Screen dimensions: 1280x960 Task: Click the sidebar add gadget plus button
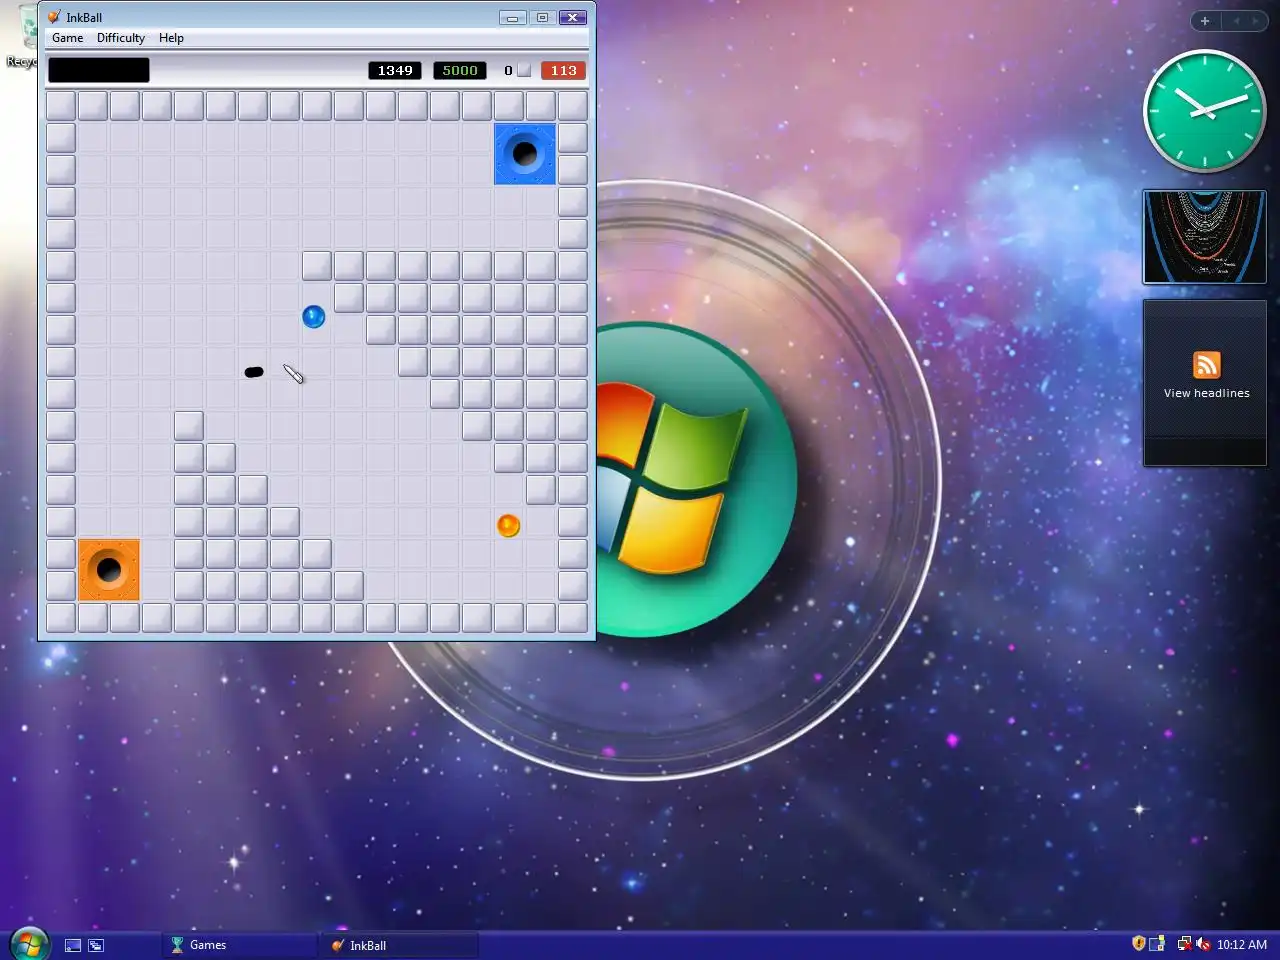(1205, 21)
